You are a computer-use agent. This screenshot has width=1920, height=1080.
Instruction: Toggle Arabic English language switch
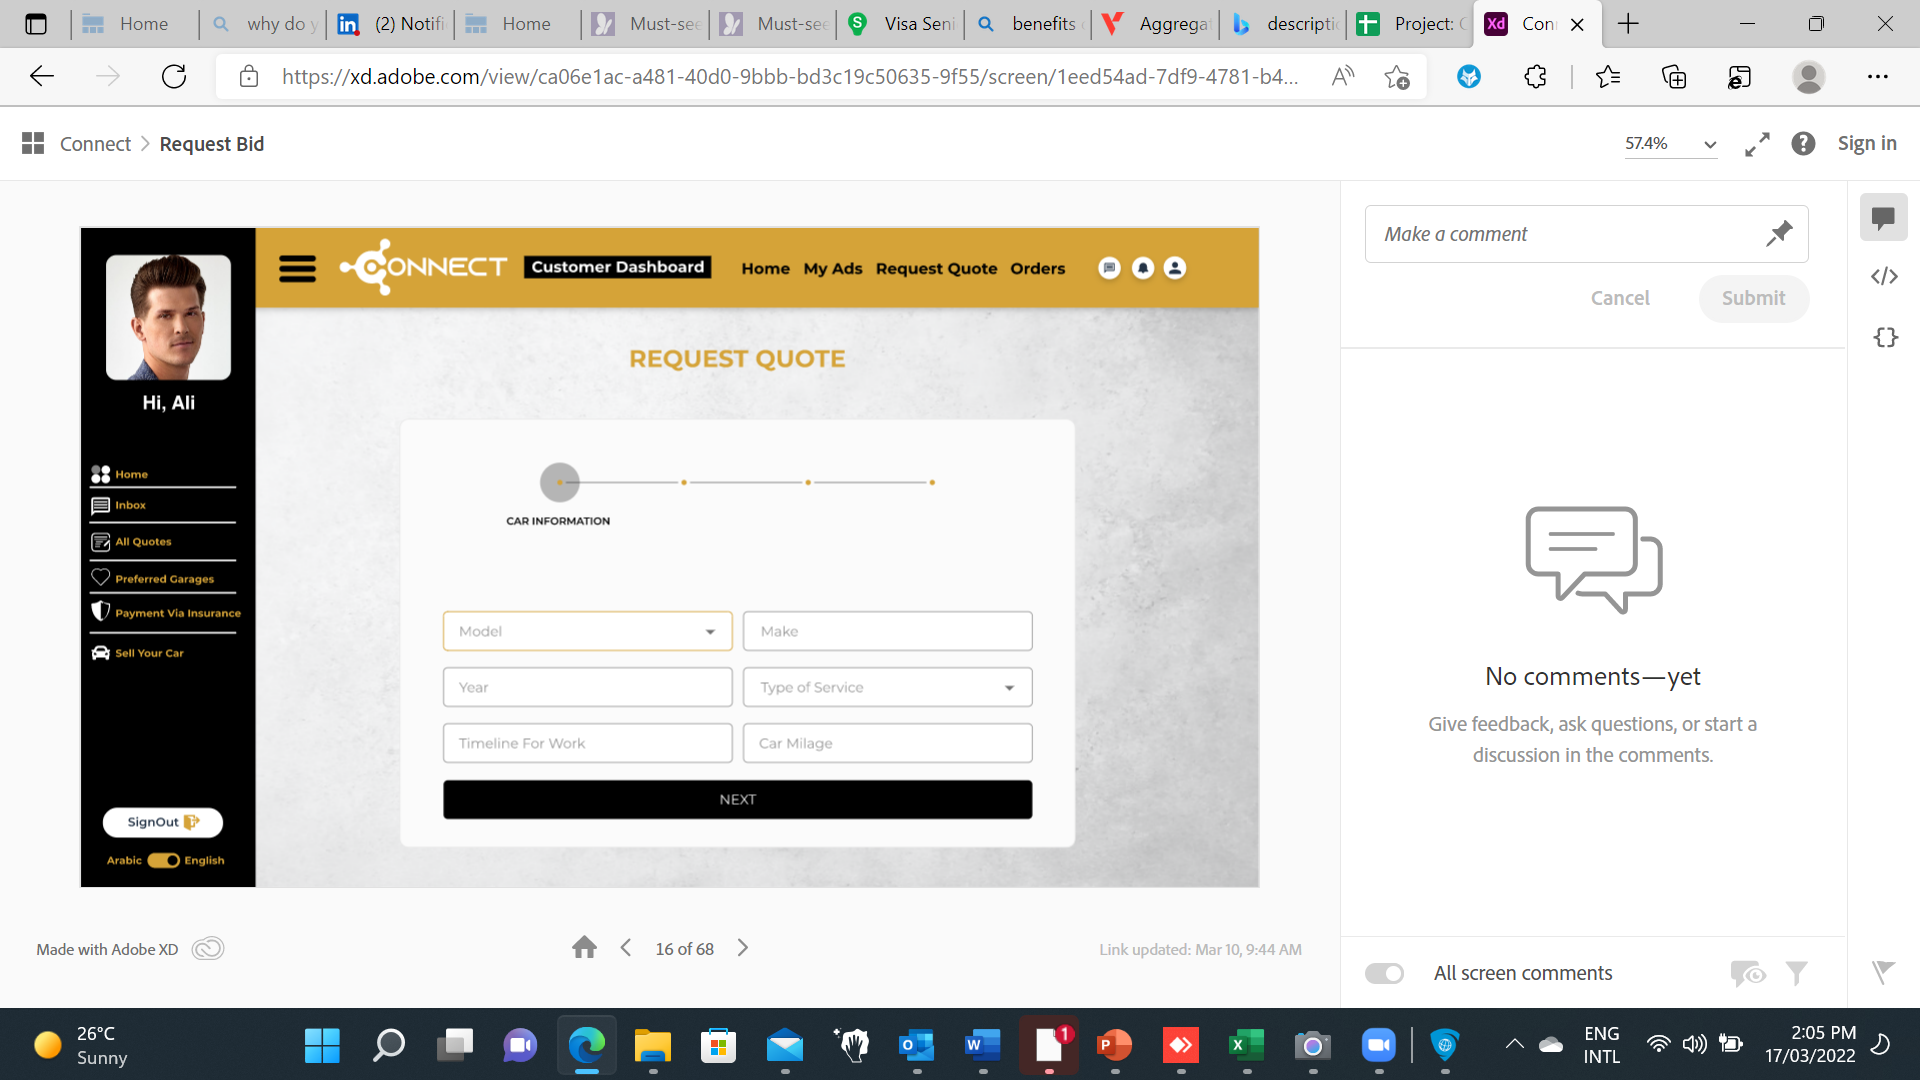(x=163, y=860)
